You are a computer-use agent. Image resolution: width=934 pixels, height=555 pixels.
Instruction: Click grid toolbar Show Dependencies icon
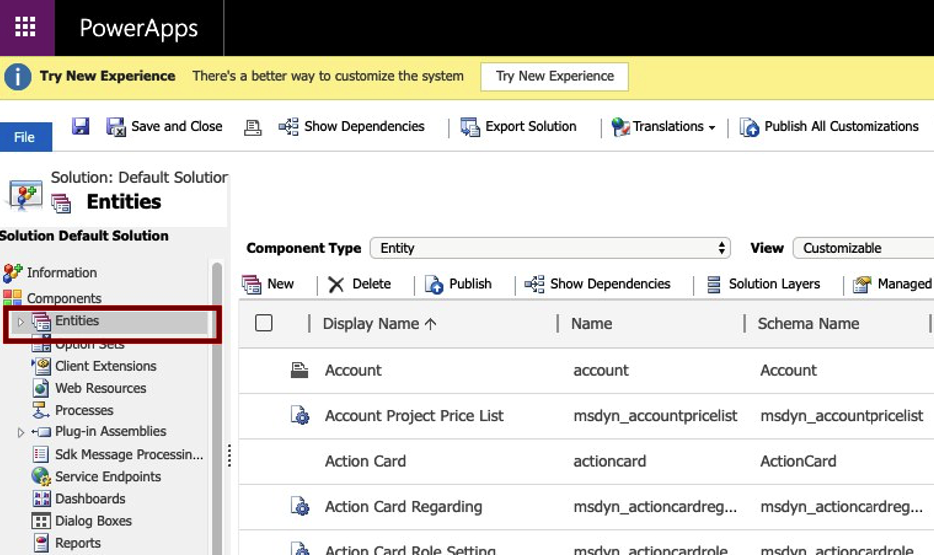point(534,284)
